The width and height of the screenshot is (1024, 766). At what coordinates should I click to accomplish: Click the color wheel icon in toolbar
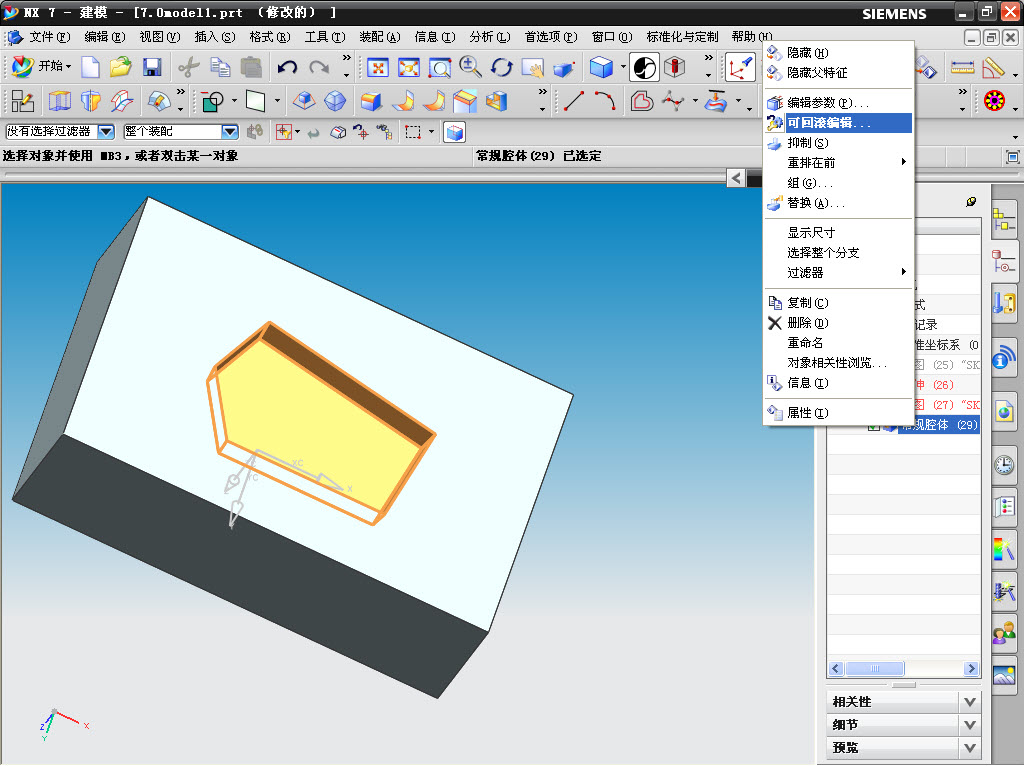994,101
